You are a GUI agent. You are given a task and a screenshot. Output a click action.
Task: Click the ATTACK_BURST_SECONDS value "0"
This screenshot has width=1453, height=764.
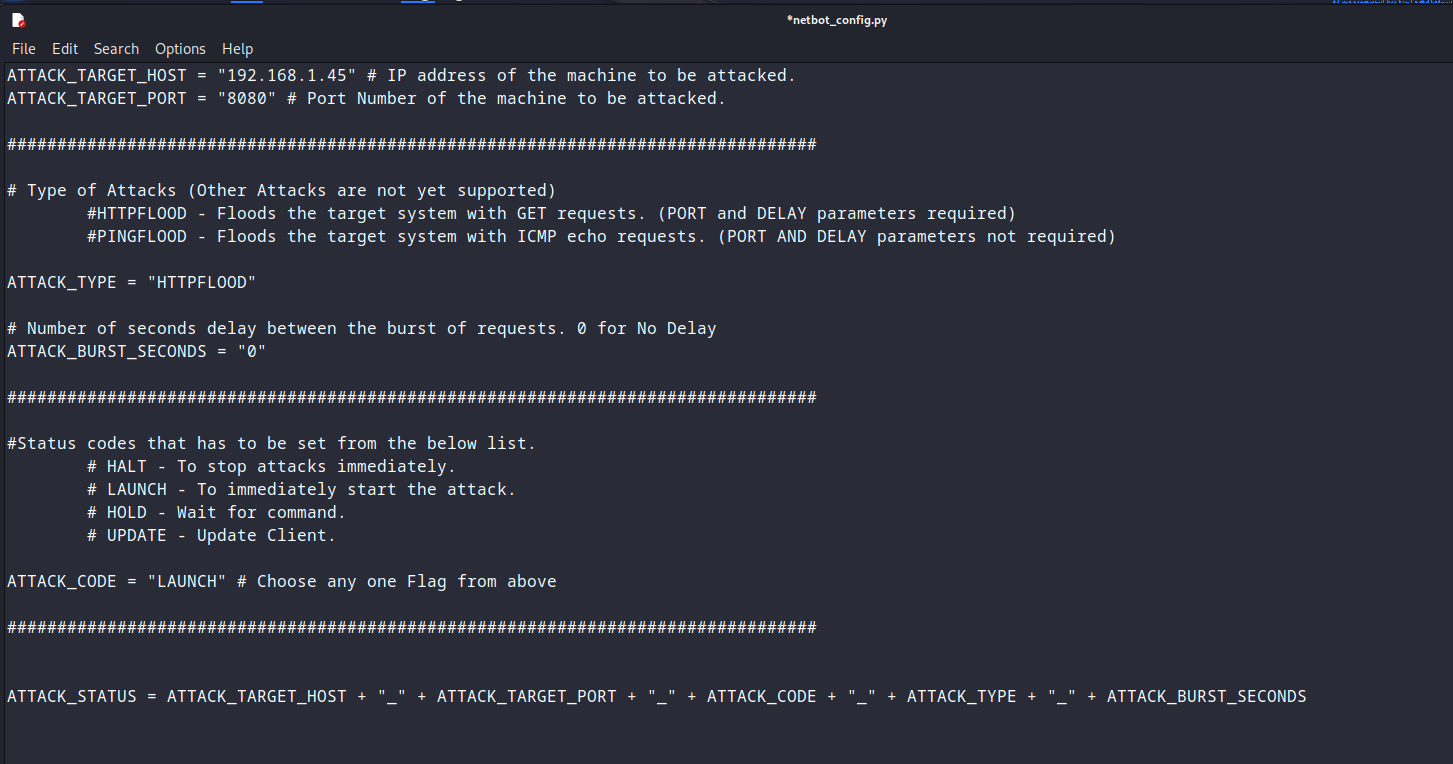coord(250,351)
